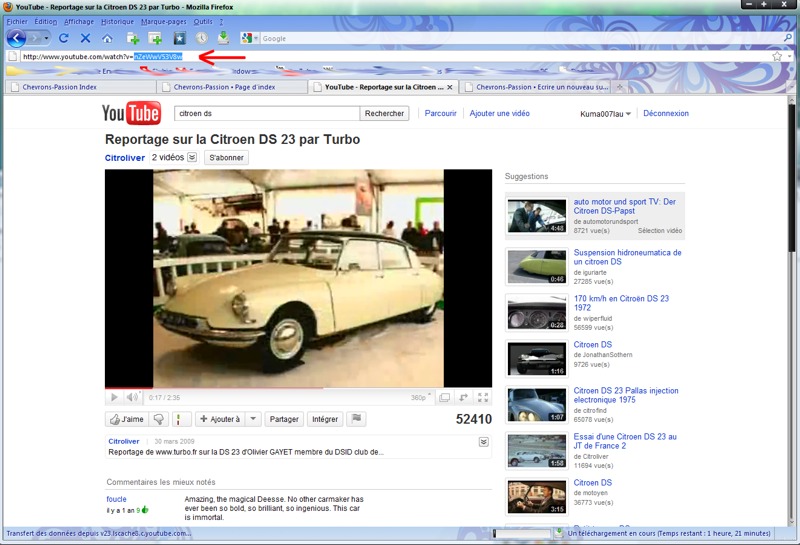The width and height of the screenshot is (800, 545).
Task: Open the Outils menu
Action: click(x=203, y=22)
